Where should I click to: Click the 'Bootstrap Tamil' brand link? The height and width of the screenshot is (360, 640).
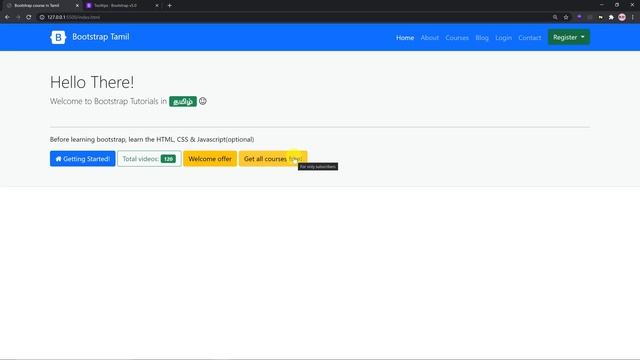click(x=100, y=37)
